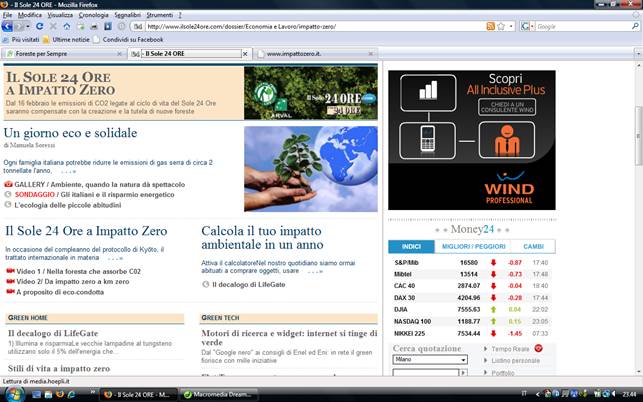This screenshot has height=402, width=643.
Task: Open the Segnalibri menu
Action: (127, 15)
